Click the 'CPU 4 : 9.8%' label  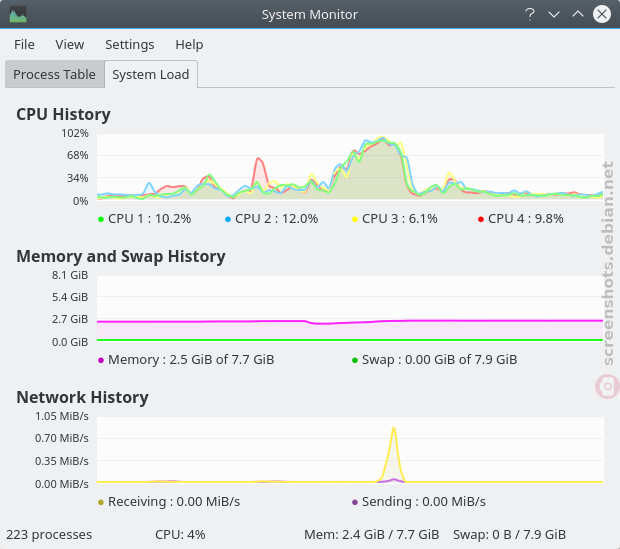(x=526, y=219)
